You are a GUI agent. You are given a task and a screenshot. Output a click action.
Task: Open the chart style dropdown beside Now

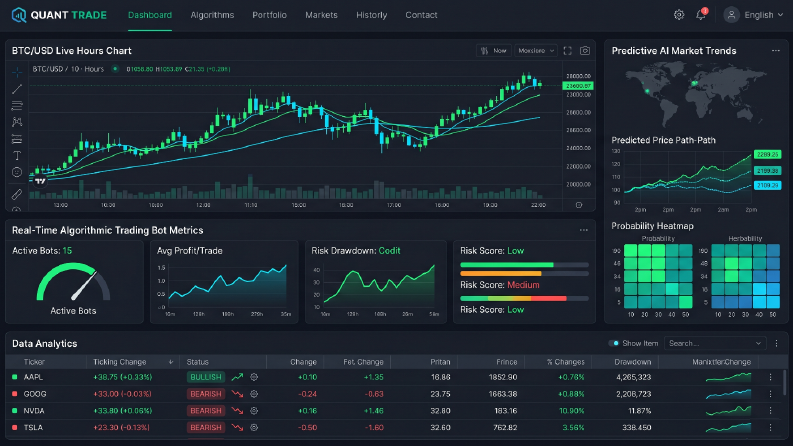(x=536, y=51)
